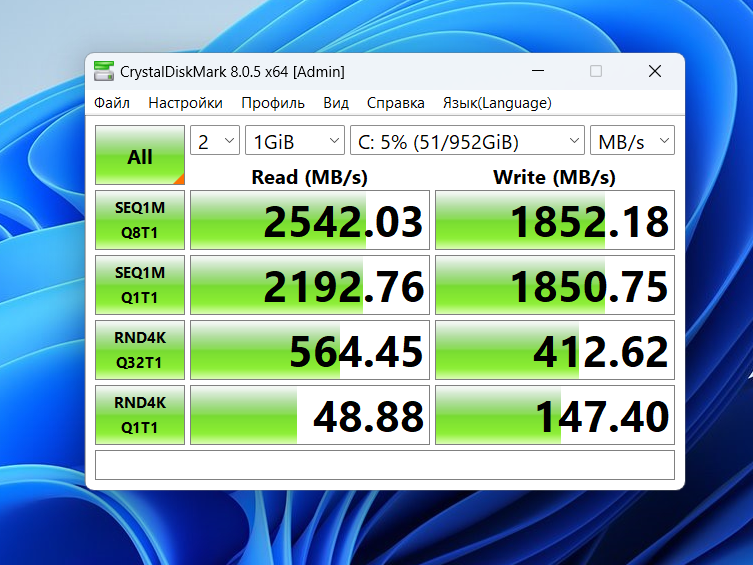753x565 pixels.
Task: Run the SEQ1M Q1T1 test
Action: pos(140,285)
